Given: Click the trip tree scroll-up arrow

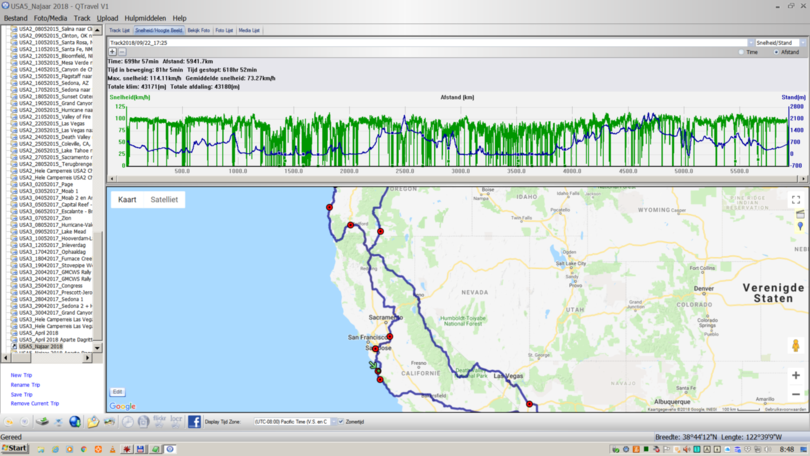Looking at the screenshot, I should coord(97,30).
